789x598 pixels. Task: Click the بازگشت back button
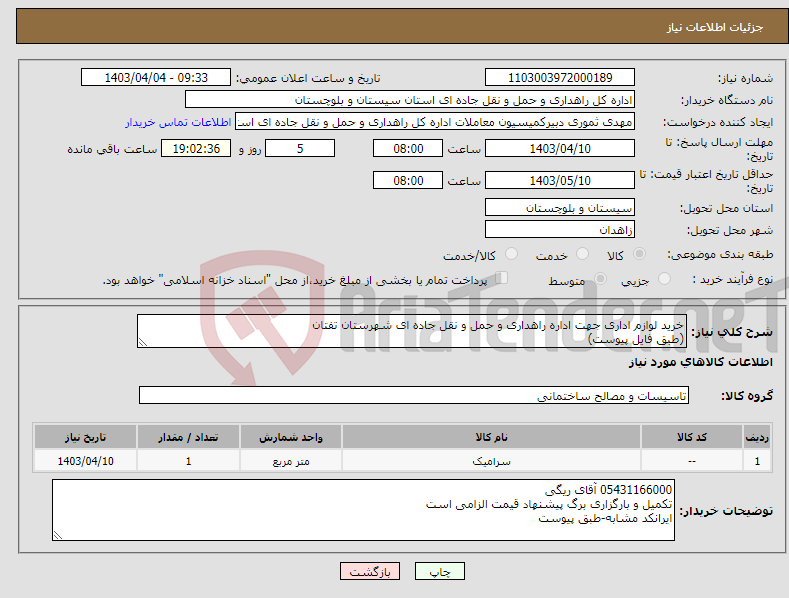370,571
